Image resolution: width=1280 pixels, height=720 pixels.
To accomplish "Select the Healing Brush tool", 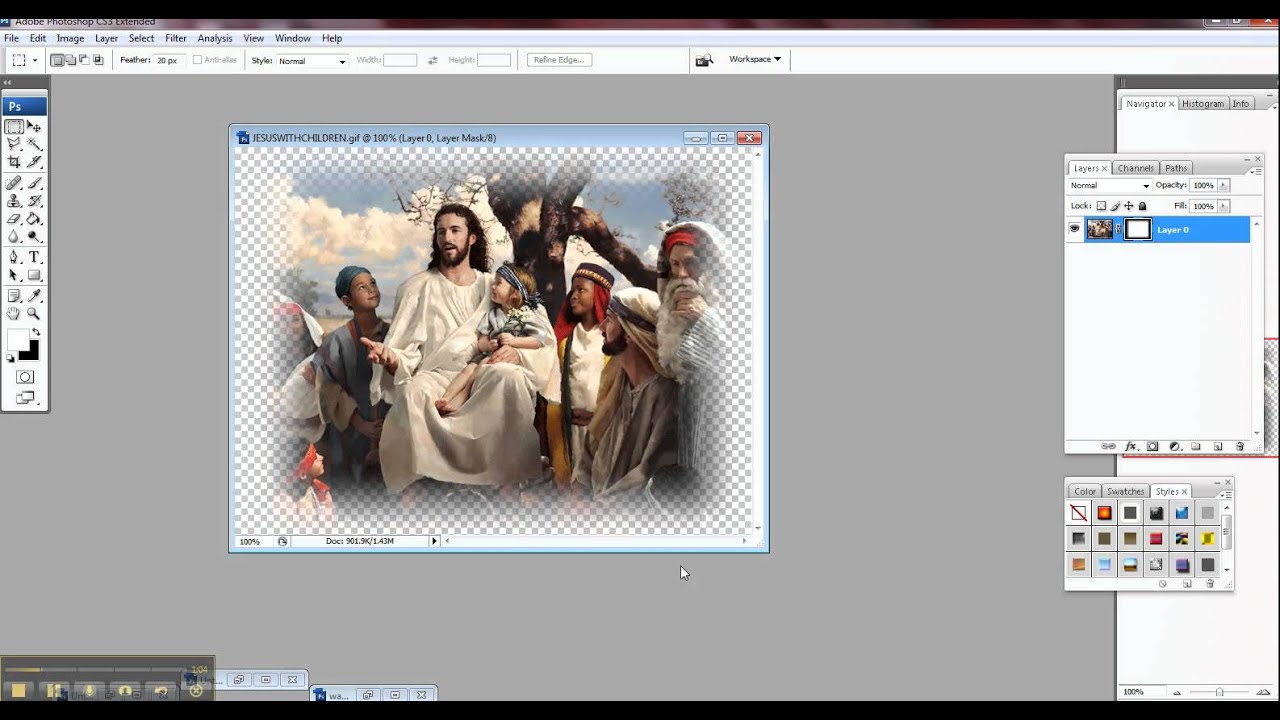I will click(14, 183).
